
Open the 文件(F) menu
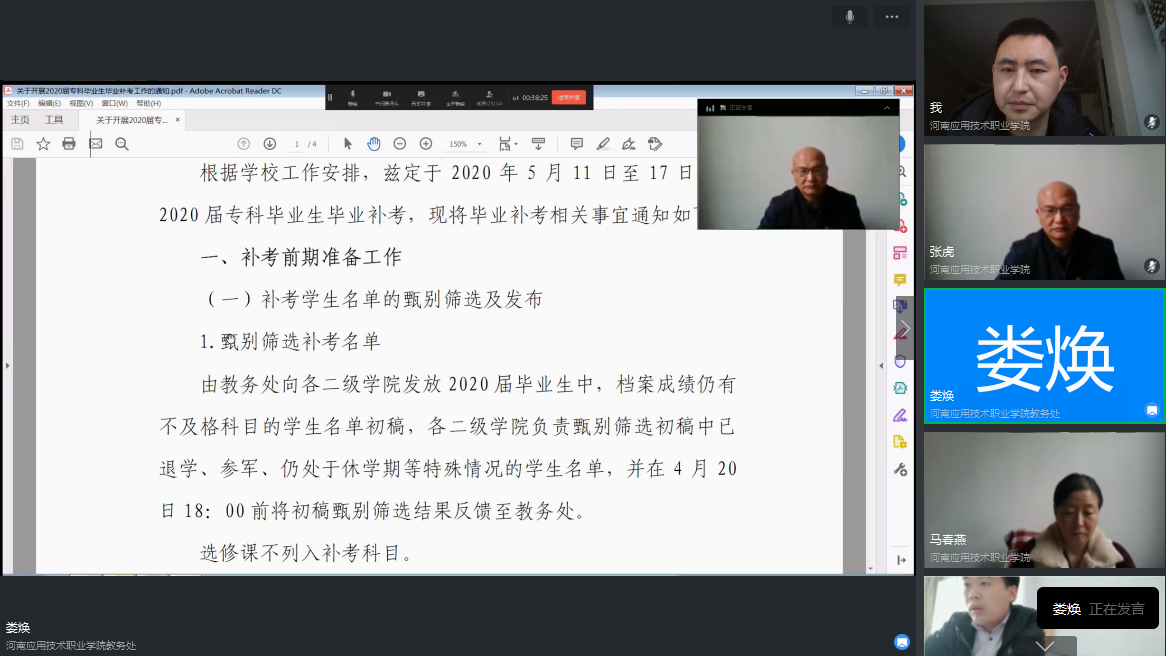(18, 103)
